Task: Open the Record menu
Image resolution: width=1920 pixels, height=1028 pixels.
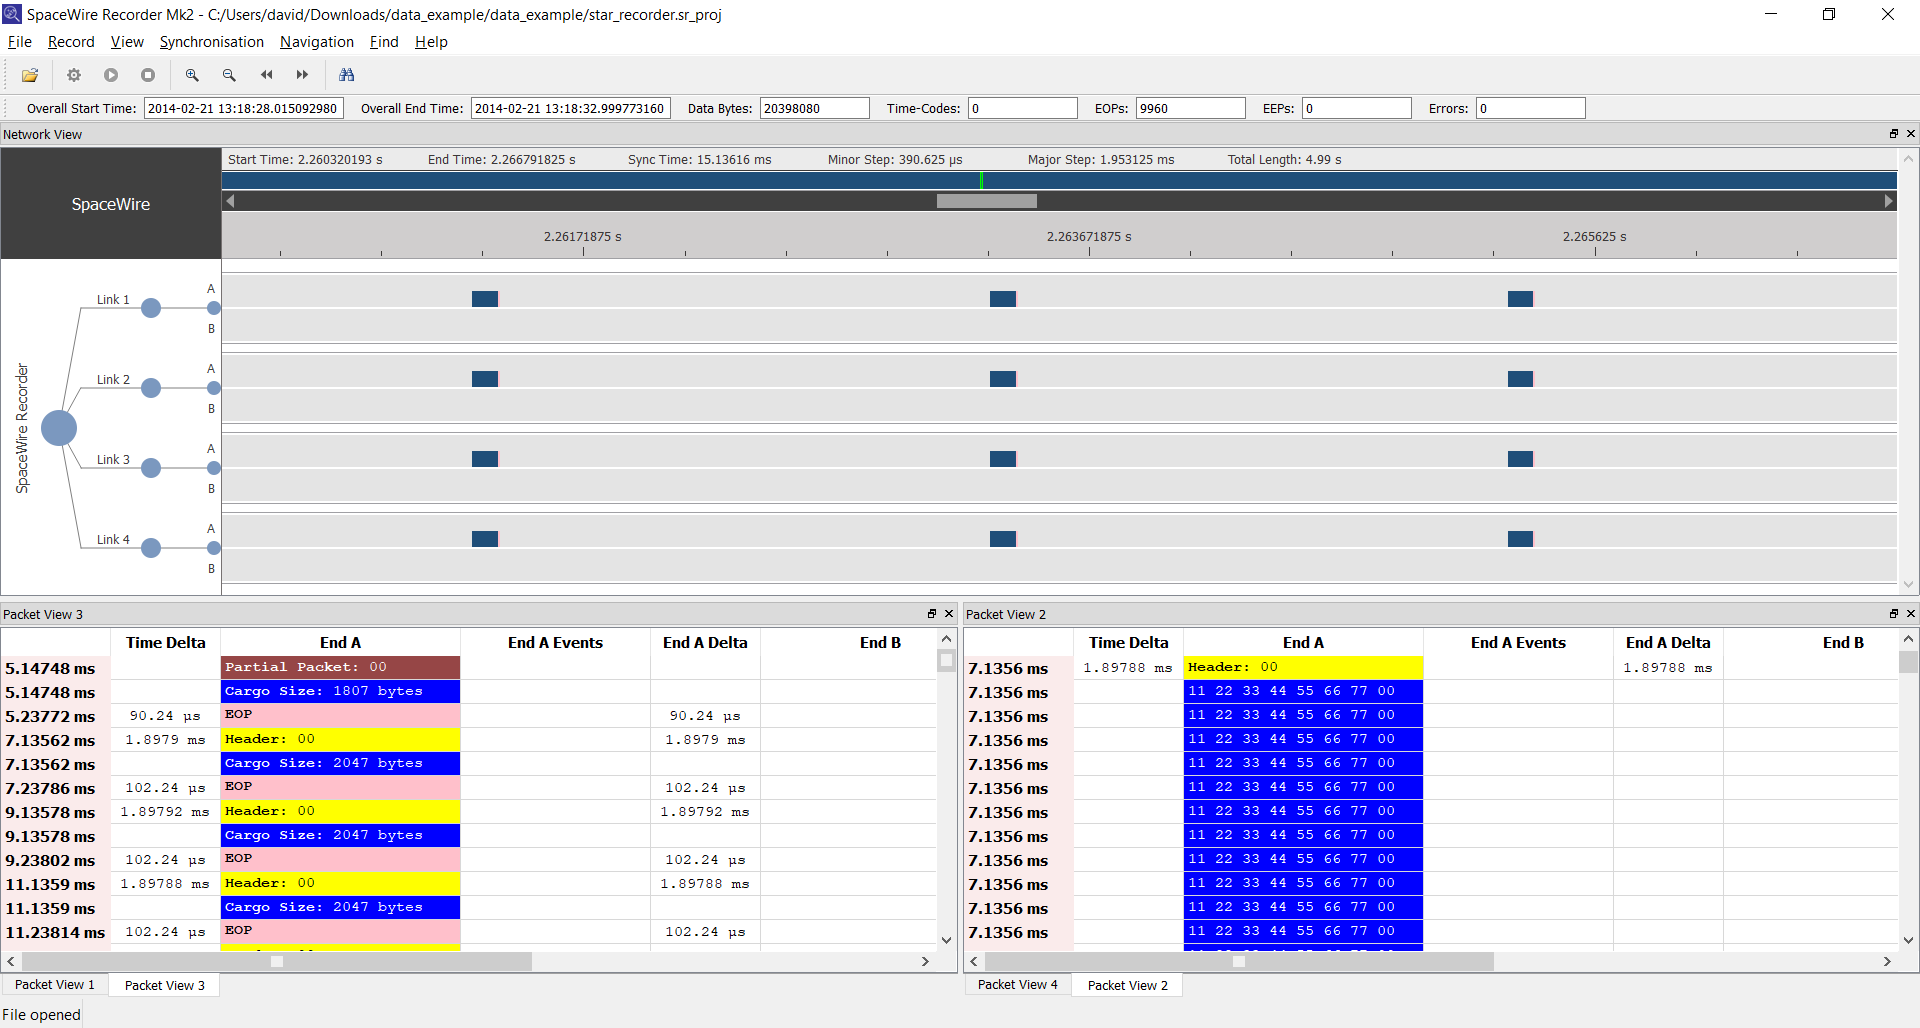Action: [x=71, y=42]
